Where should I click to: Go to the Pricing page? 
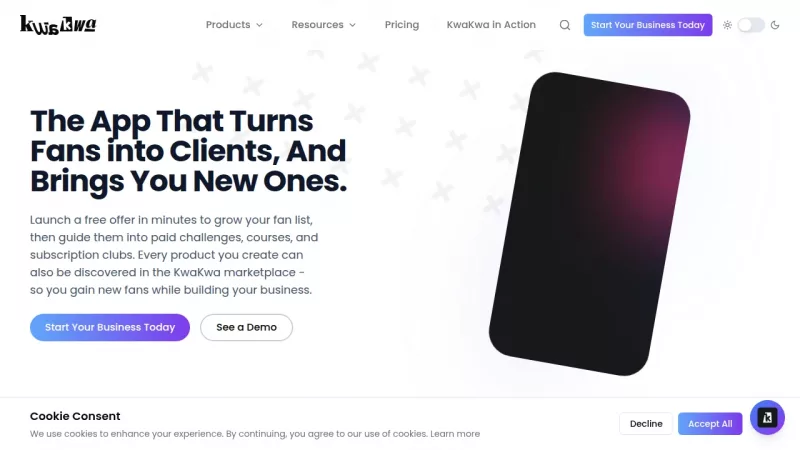tap(402, 24)
